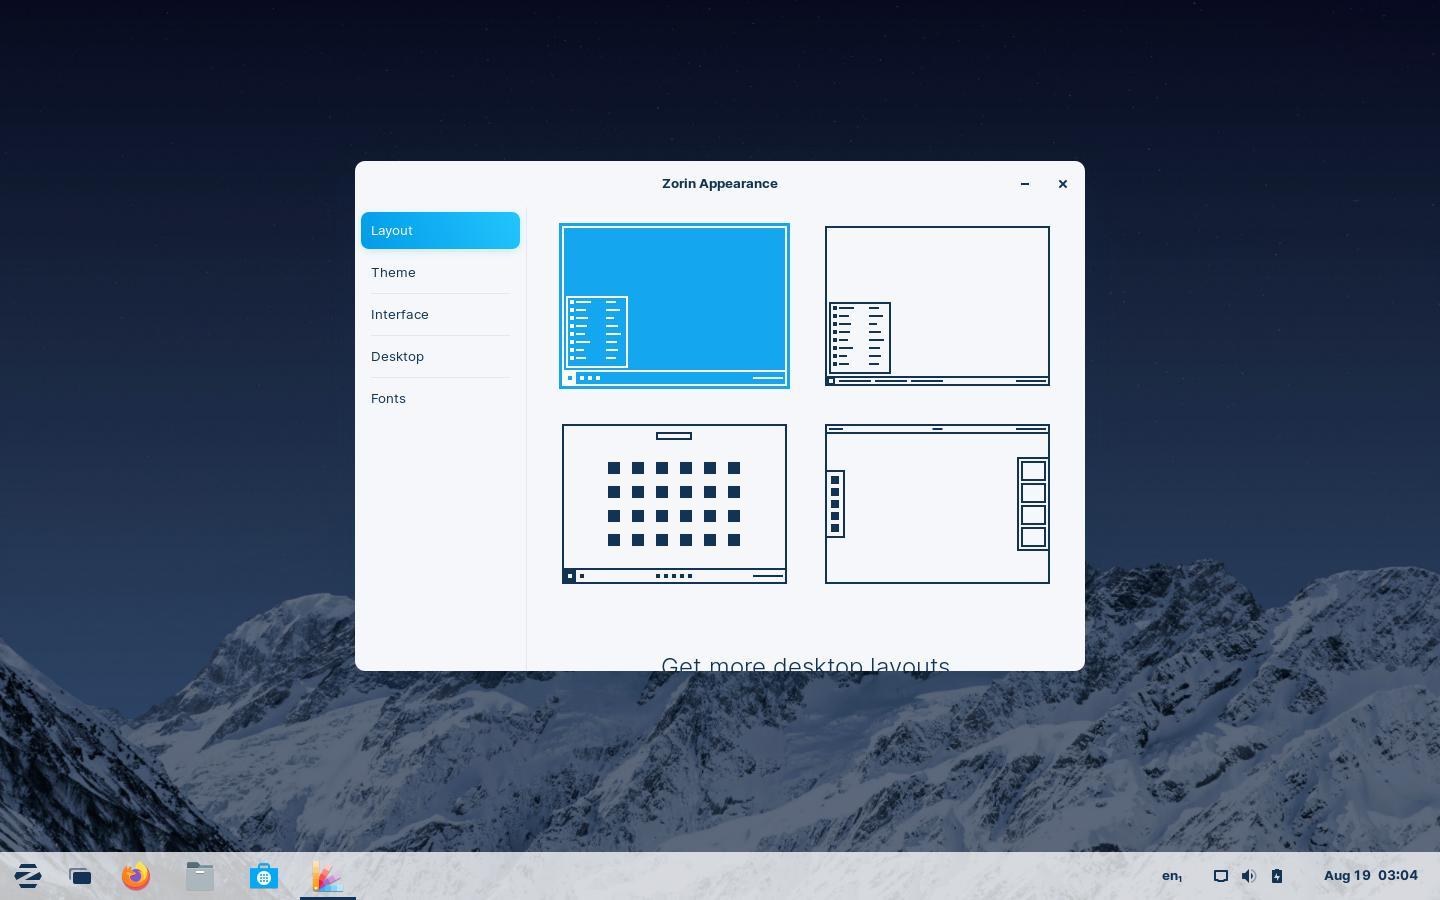Image resolution: width=1440 pixels, height=900 pixels.
Task: Open the Software store taskbar icon
Action: pyautogui.click(x=264, y=876)
